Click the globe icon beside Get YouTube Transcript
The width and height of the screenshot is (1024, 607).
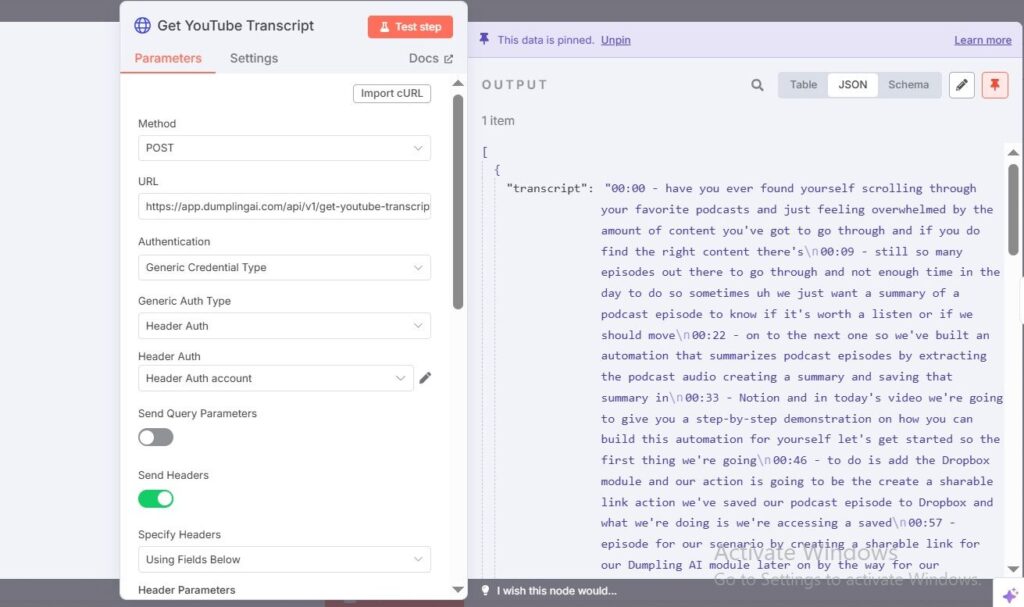(x=142, y=25)
